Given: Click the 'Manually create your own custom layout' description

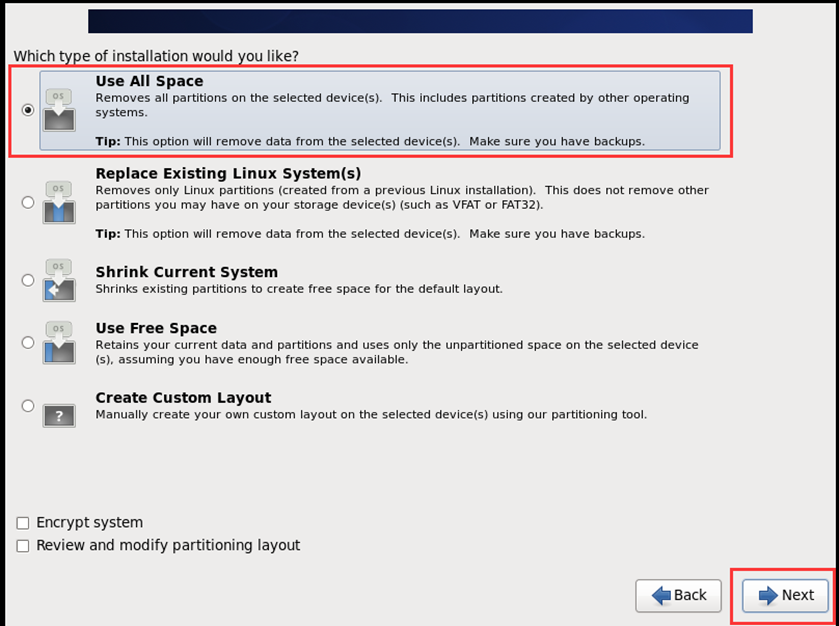Looking at the screenshot, I should tap(371, 415).
